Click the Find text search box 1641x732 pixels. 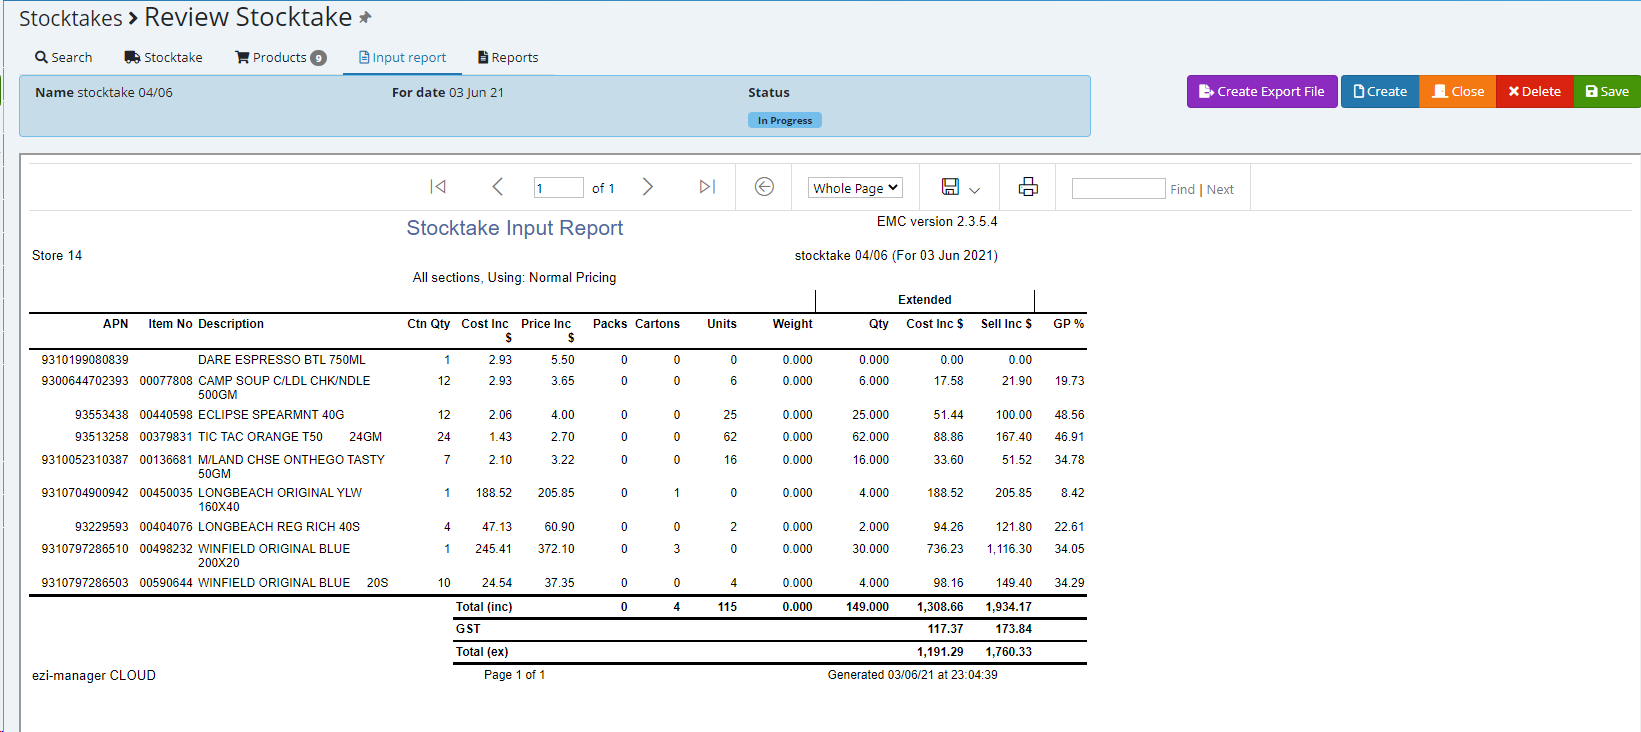click(x=1118, y=189)
